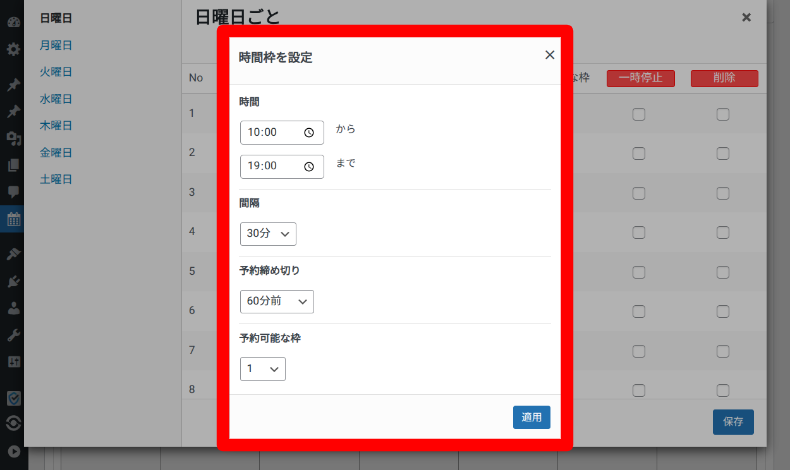Tick the 削除 checkbox in row 3

tap(723, 193)
